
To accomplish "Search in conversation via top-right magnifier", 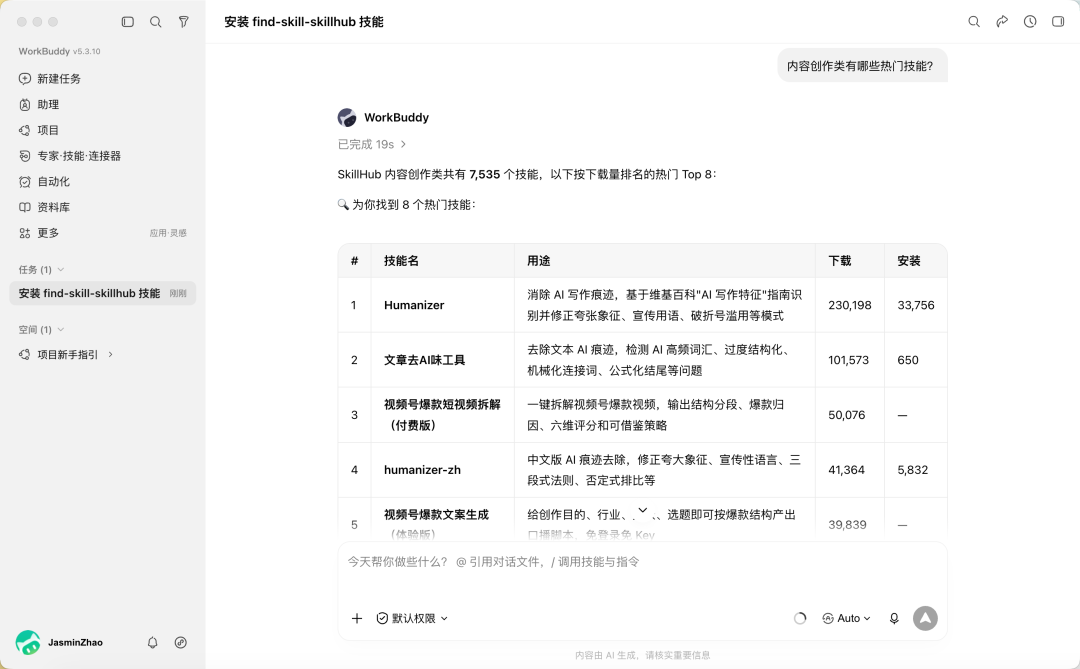I will pos(974,21).
